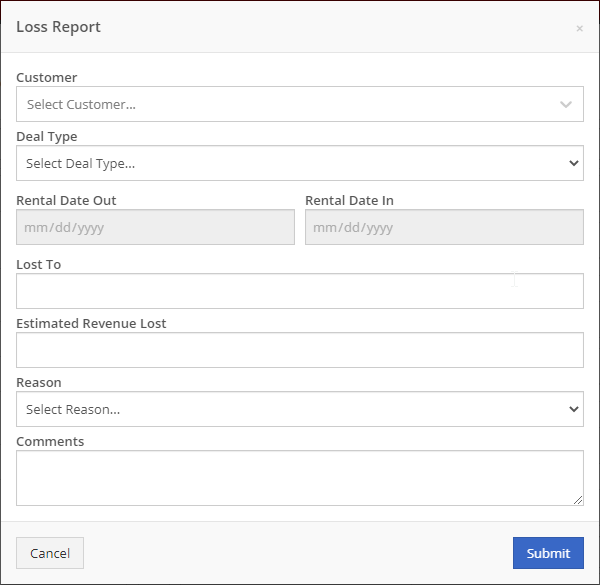Click into the Lost To text box

pyautogui.click(x=300, y=291)
